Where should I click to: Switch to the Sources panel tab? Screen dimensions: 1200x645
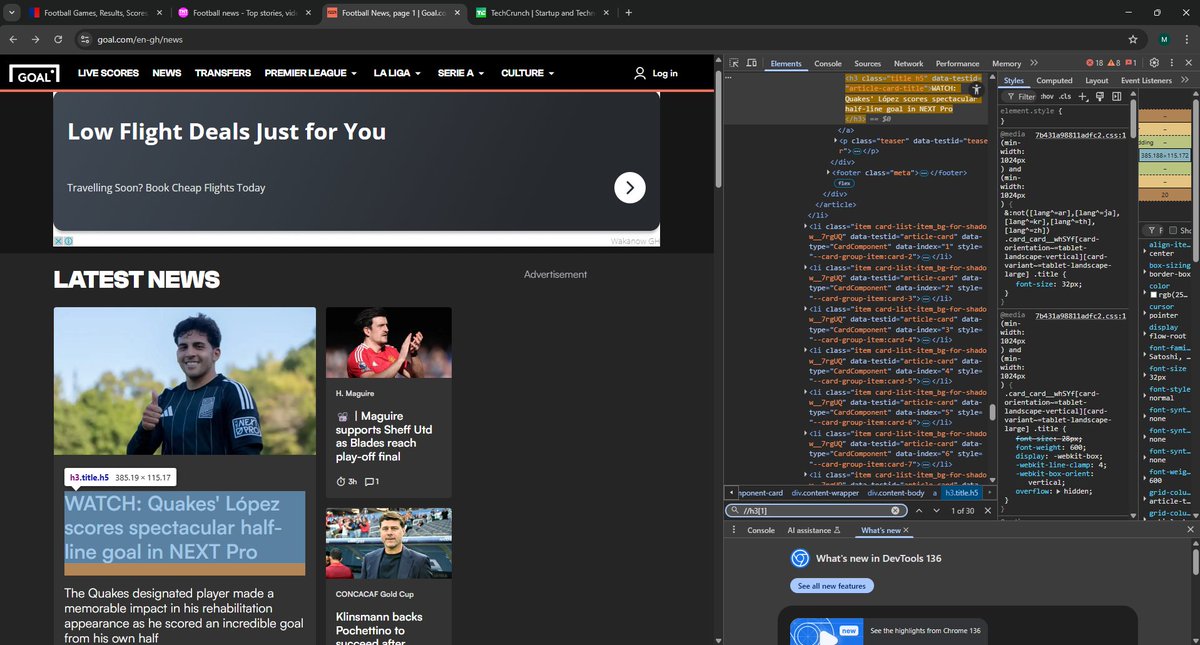tap(867, 63)
